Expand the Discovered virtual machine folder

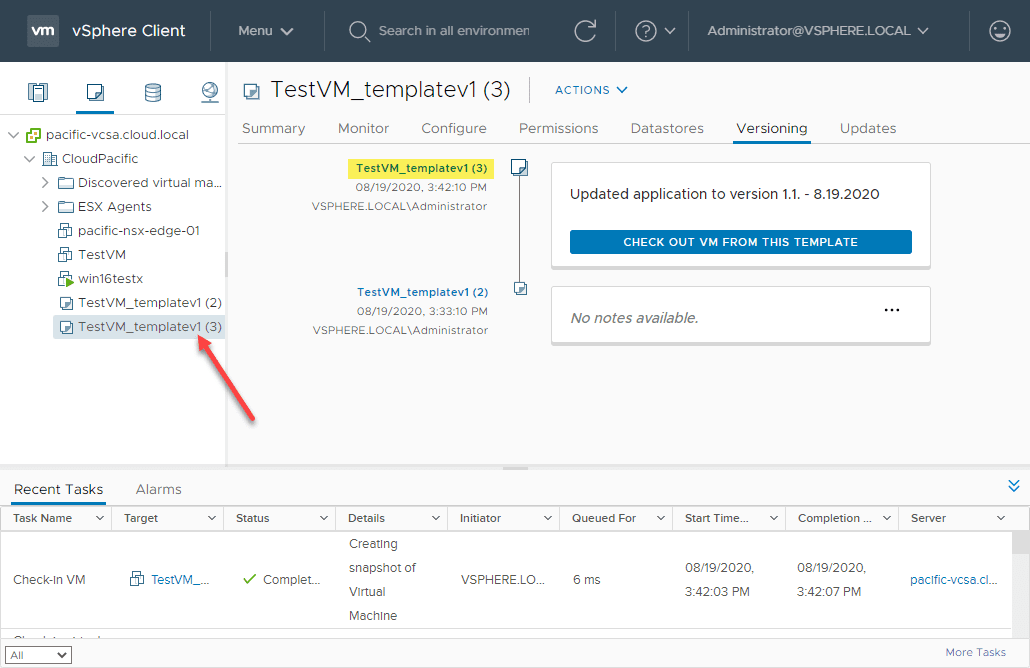point(45,183)
